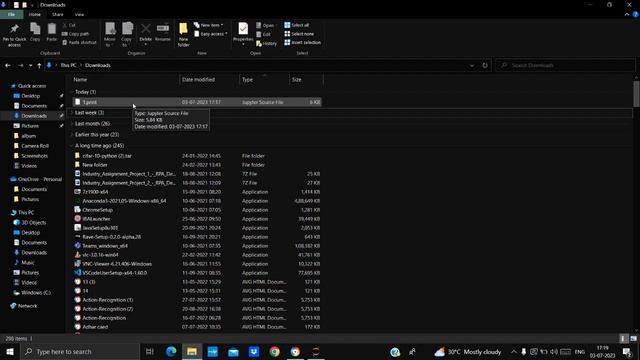The image size is (640, 360).
Task: Open the File ribbon tab
Action: (x=11, y=14)
